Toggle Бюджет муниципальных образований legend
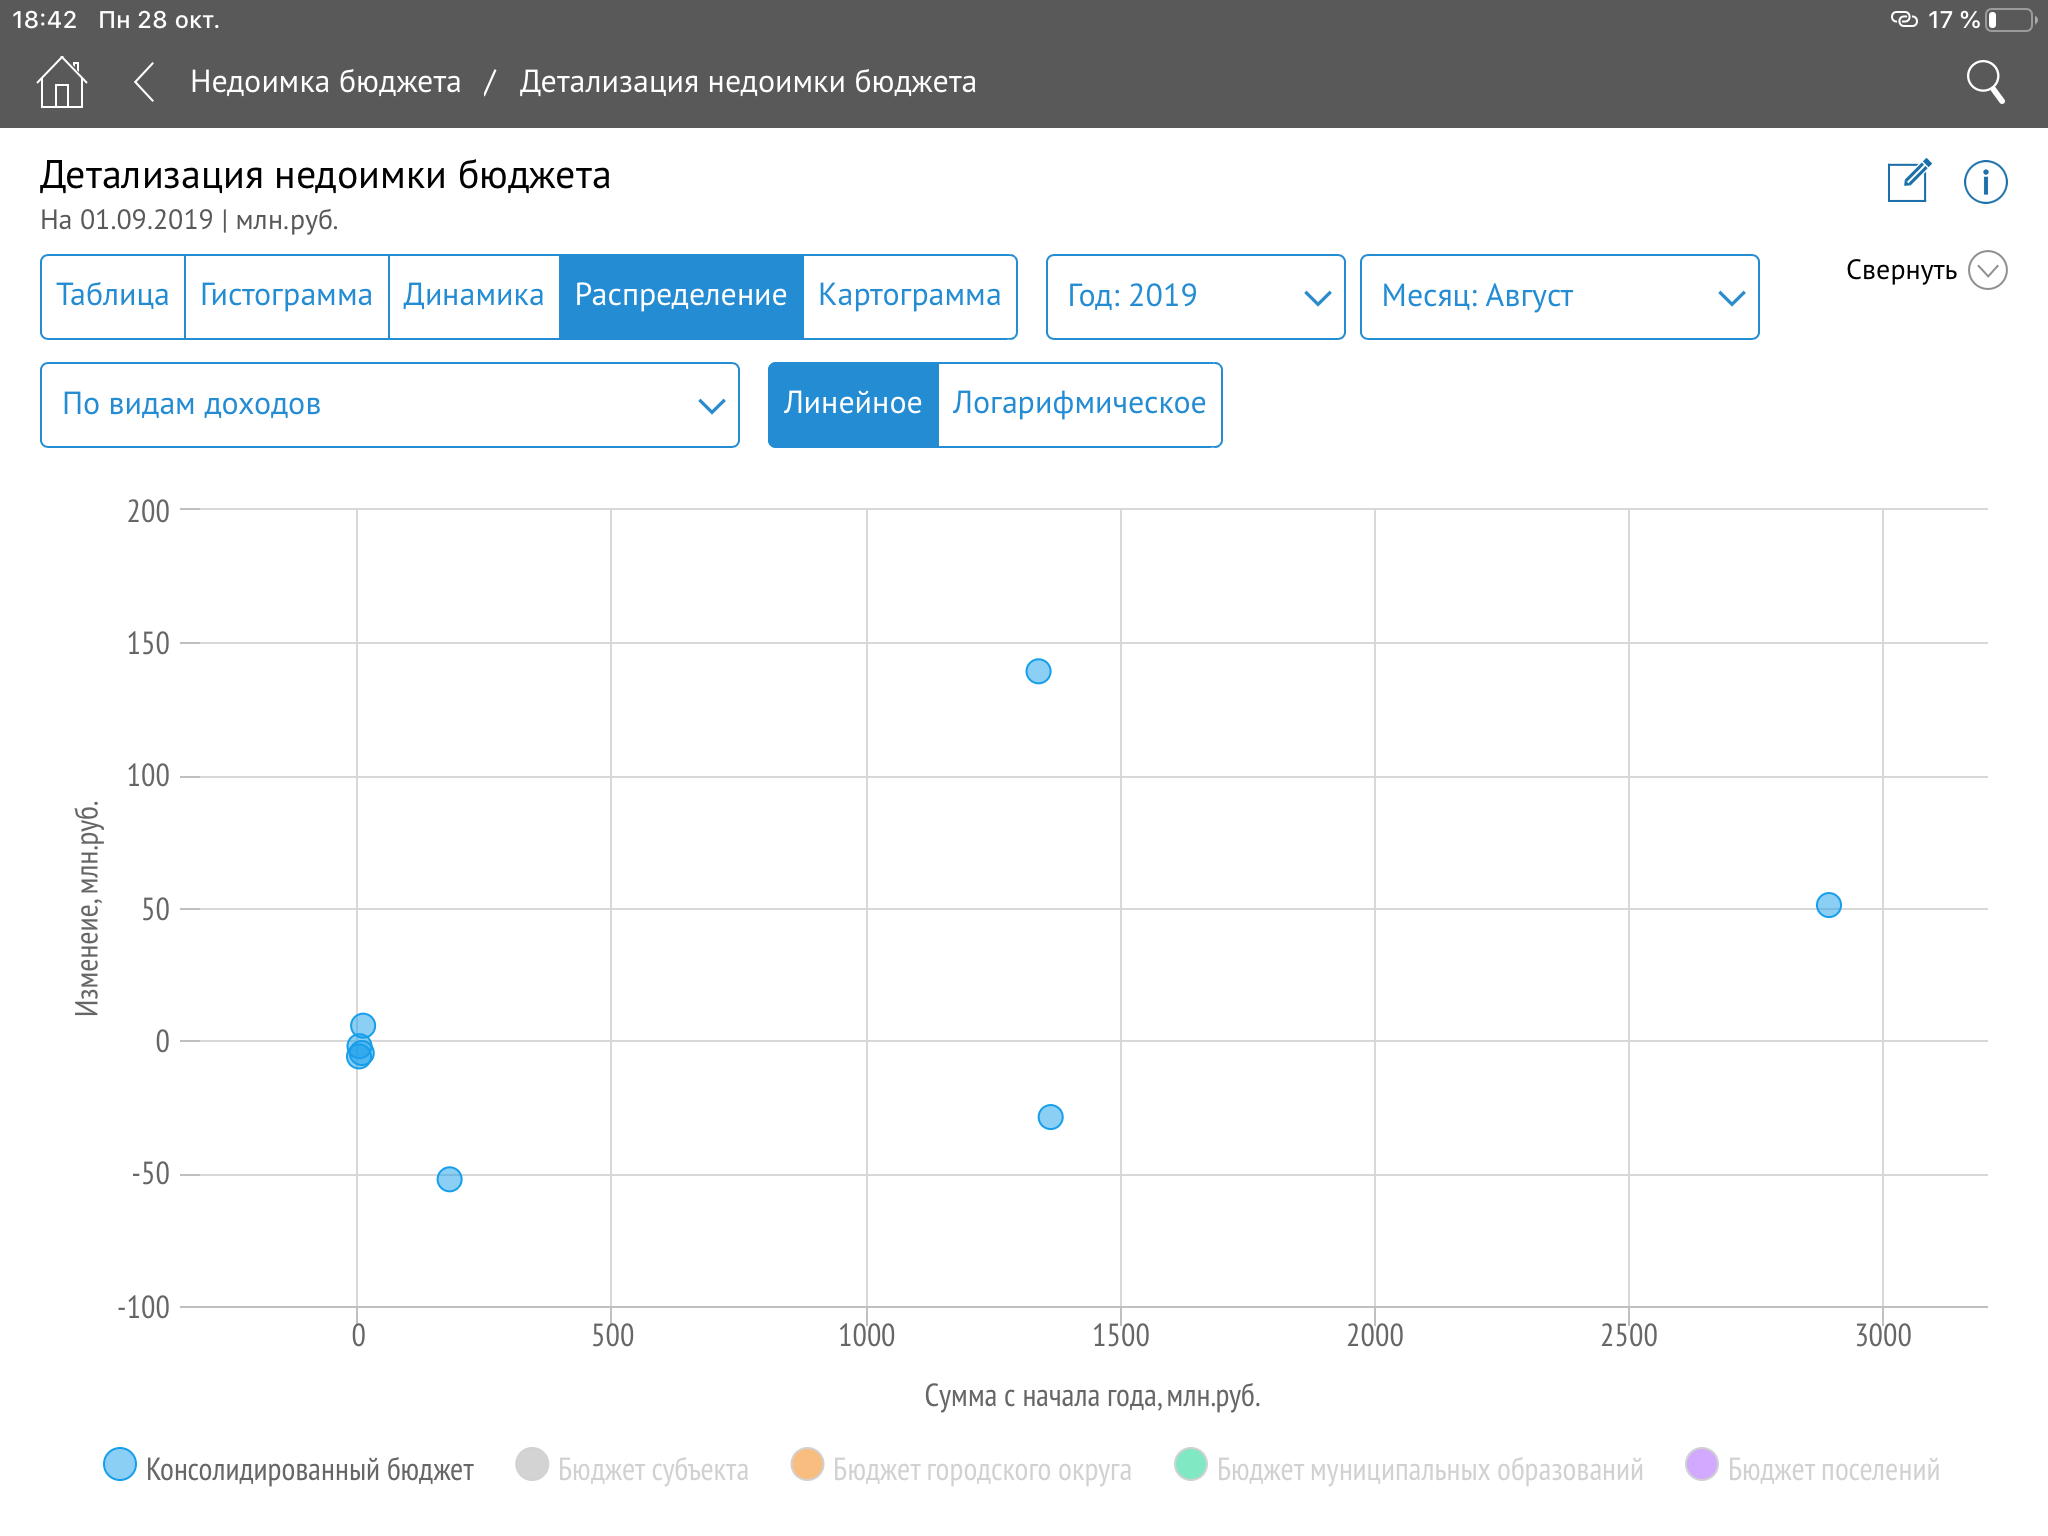 (1409, 1468)
